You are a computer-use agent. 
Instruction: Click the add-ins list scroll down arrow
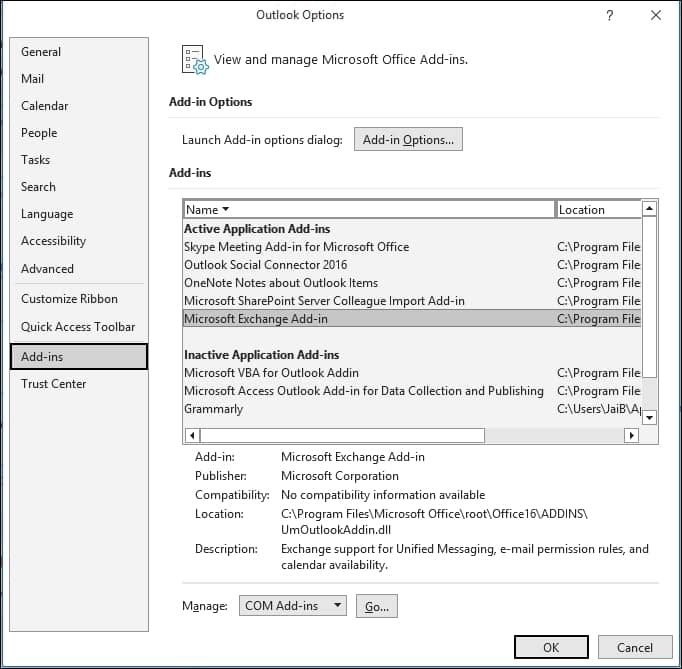[649, 418]
